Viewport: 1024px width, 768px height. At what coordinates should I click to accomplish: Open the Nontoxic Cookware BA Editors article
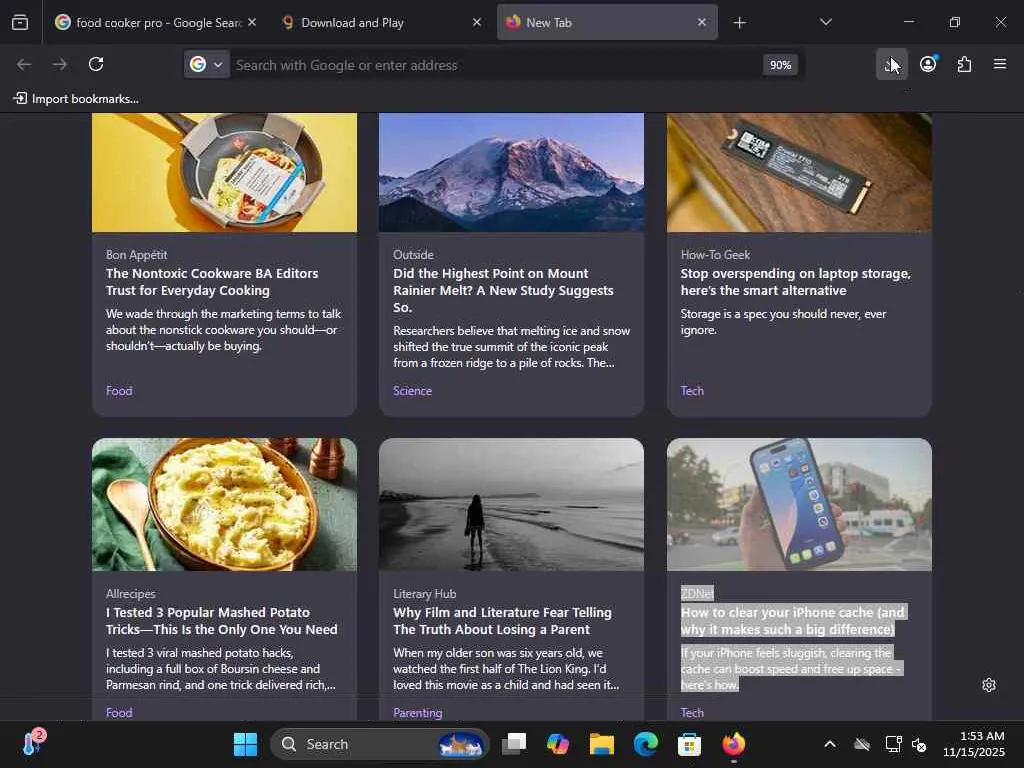coord(212,281)
